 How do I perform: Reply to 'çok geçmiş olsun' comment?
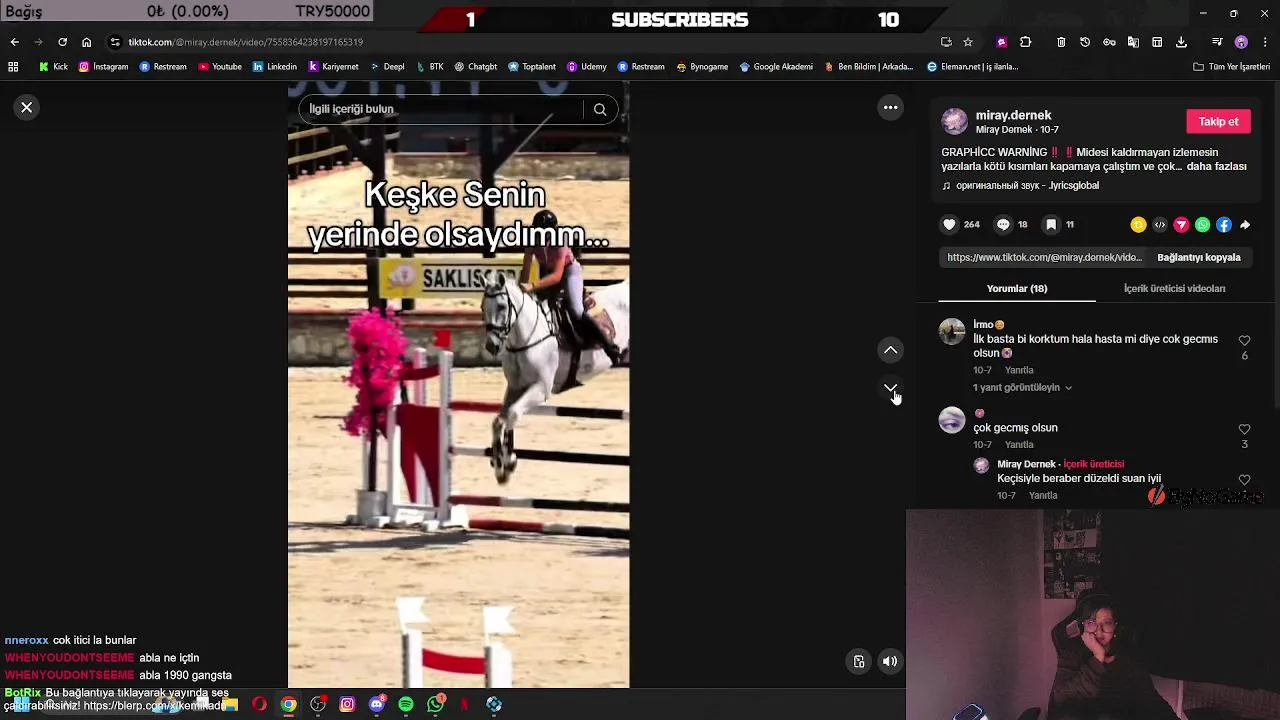pos(1019,444)
